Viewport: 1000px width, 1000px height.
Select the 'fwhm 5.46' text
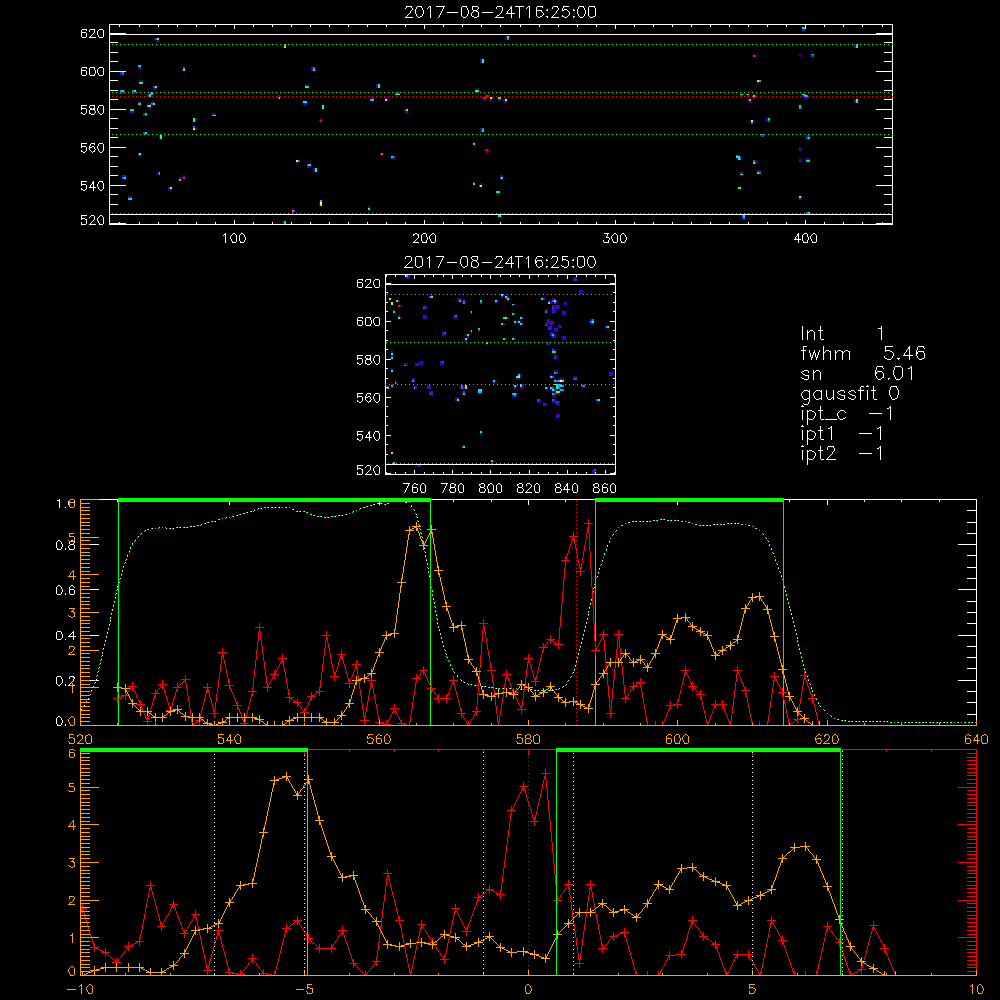(x=863, y=353)
